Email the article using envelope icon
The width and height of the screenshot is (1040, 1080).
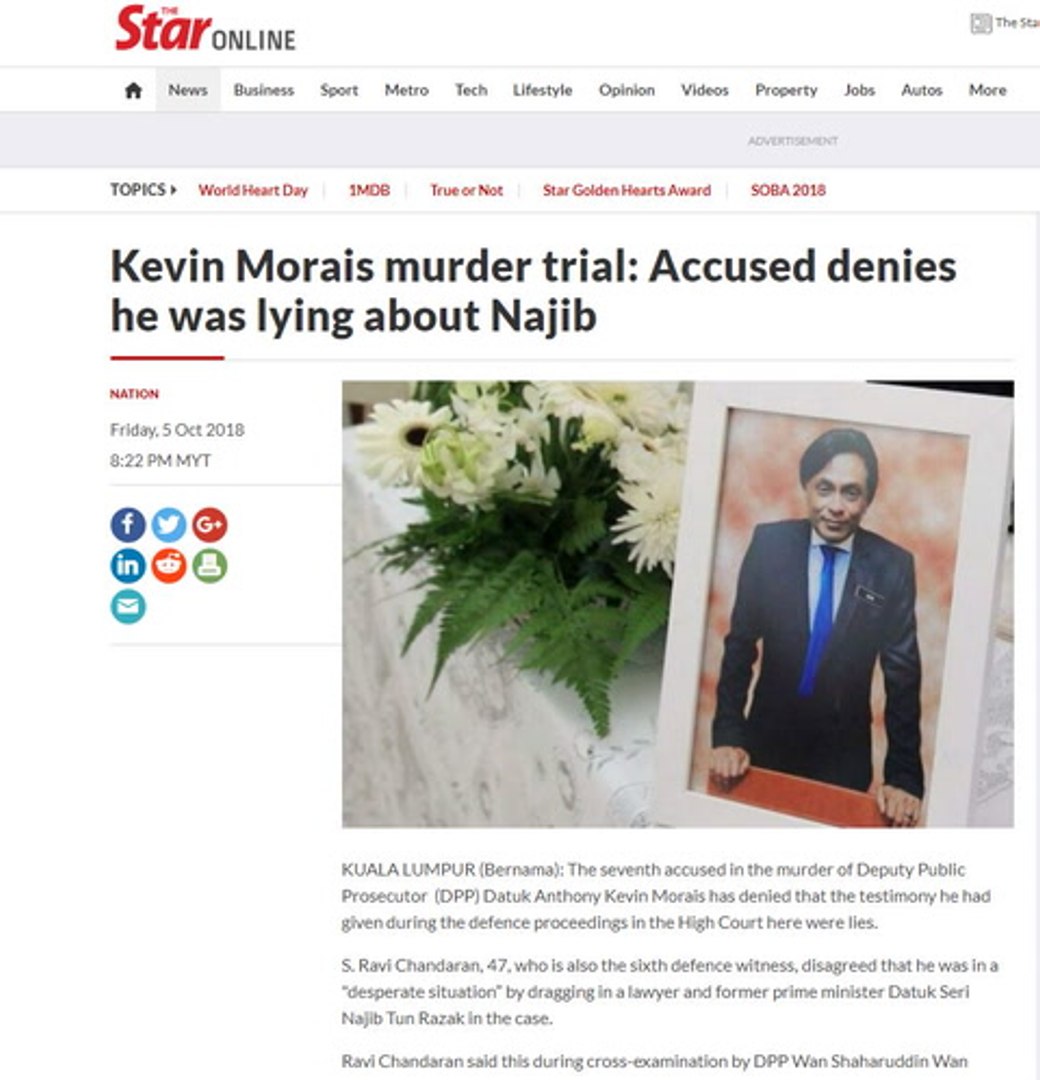point(128,606)
